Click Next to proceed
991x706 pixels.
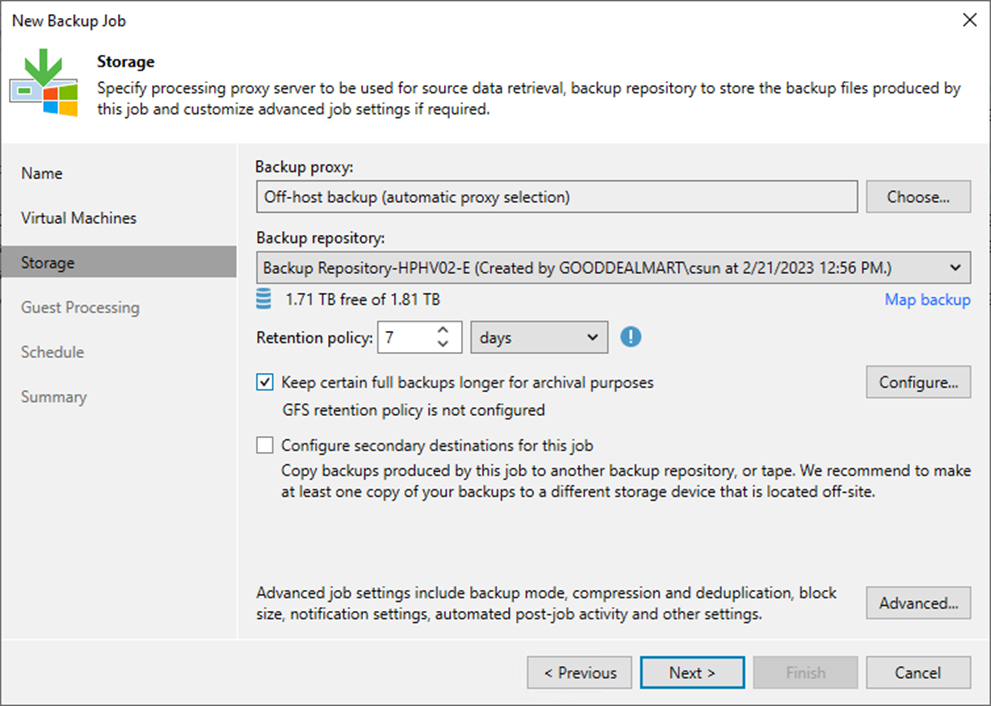pos(692,672)
